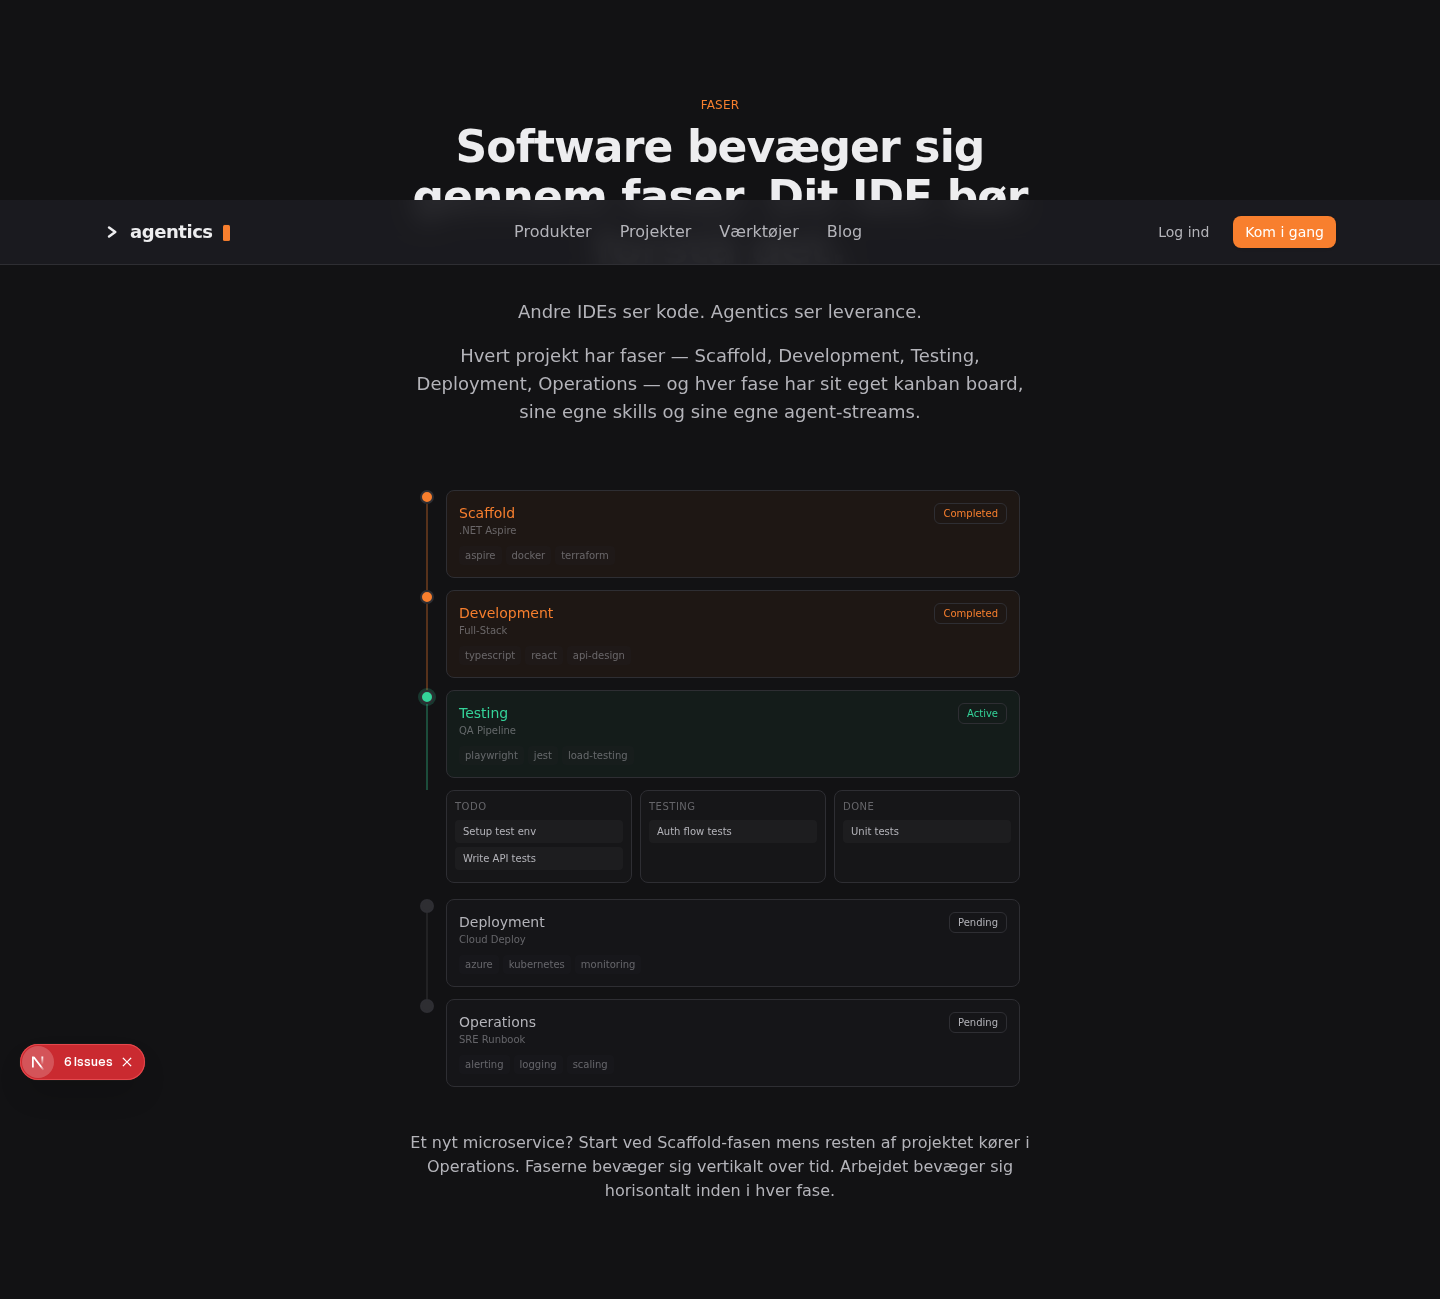Expand the Deployment phase card
This screenshot has height=1299, width=1440.
[733, 943]
